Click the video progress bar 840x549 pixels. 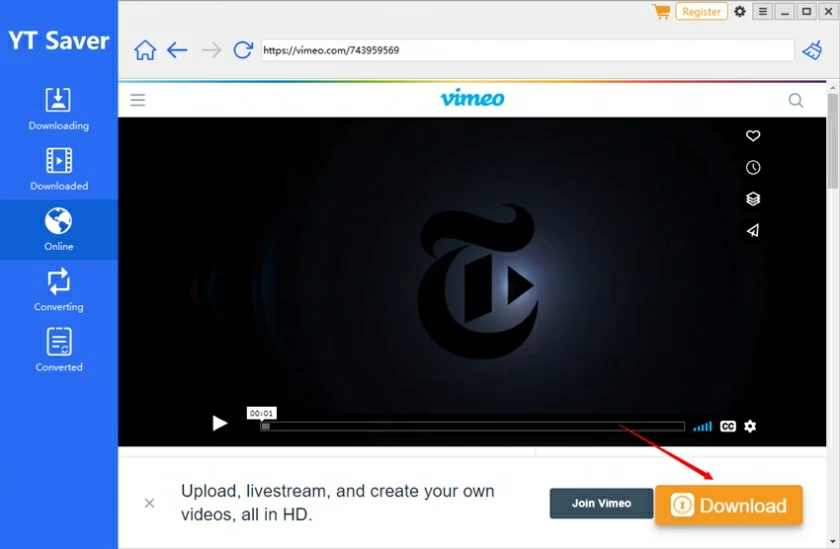tap(472, 426)
